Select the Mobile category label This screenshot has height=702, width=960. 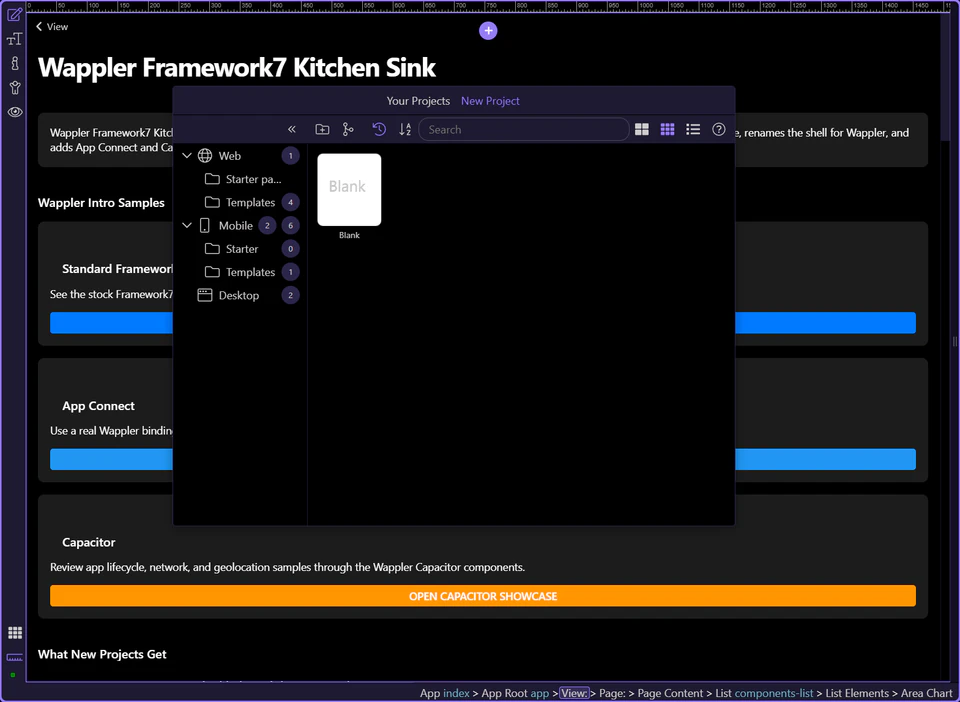tap(236, 226)
